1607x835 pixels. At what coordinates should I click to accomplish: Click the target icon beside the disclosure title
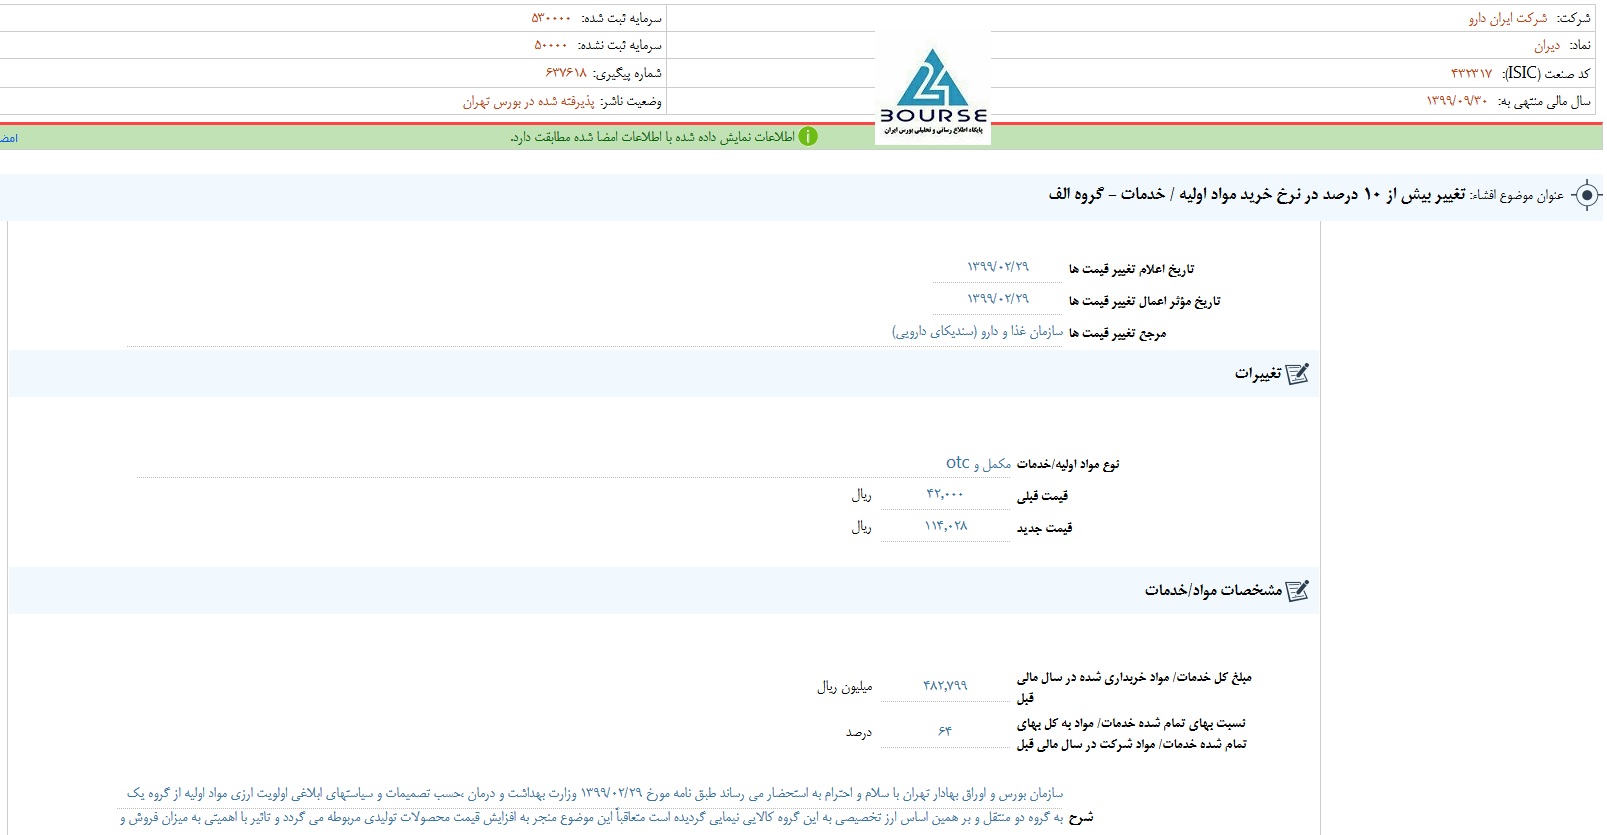point(1587,195)
